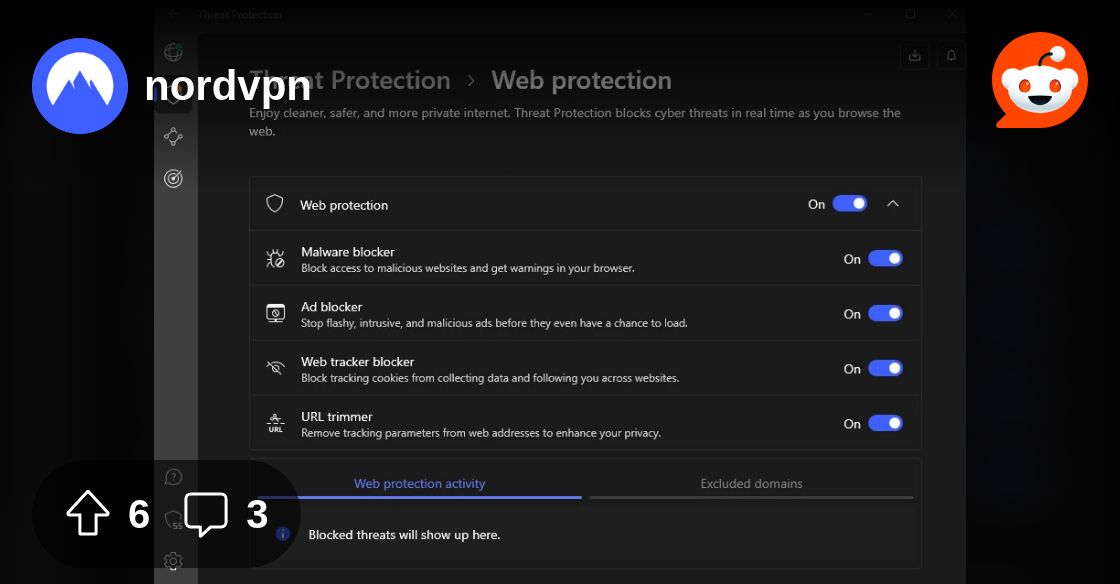Click the Reddit logo icon

[x=1039, y=81]
